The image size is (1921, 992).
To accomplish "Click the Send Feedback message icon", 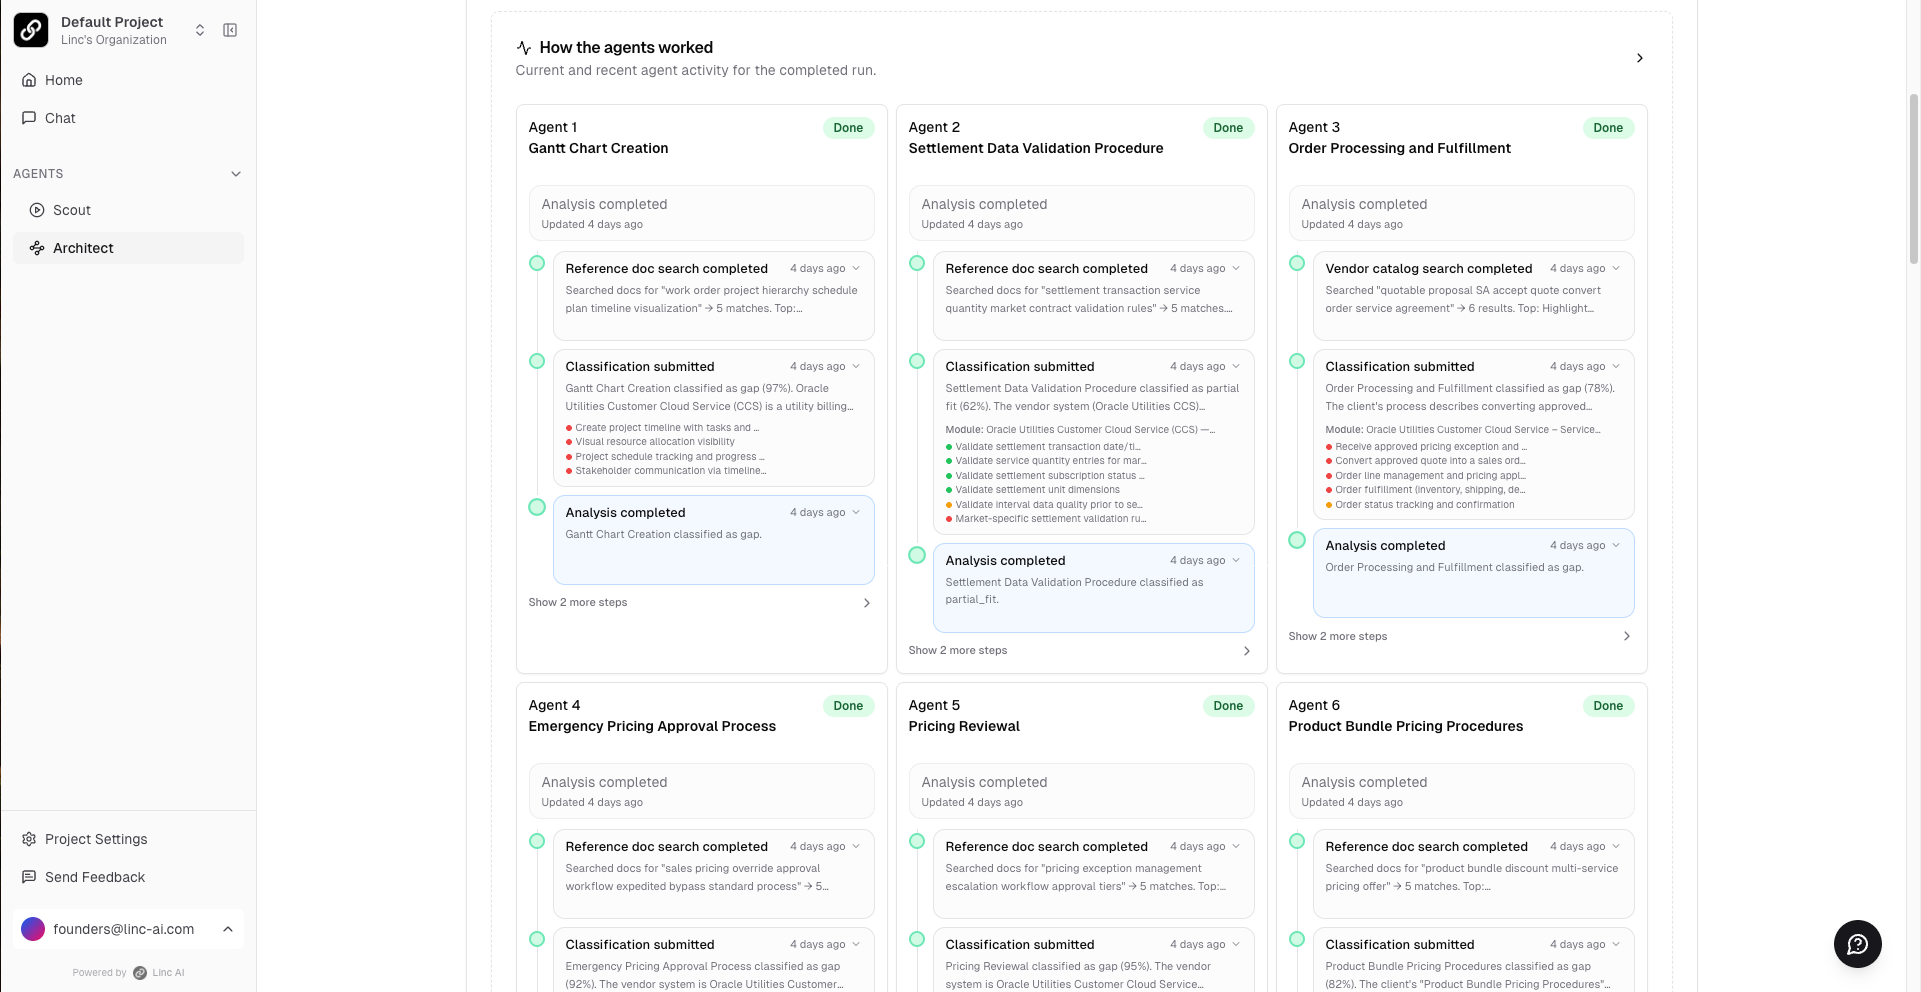I will point(29,877).
